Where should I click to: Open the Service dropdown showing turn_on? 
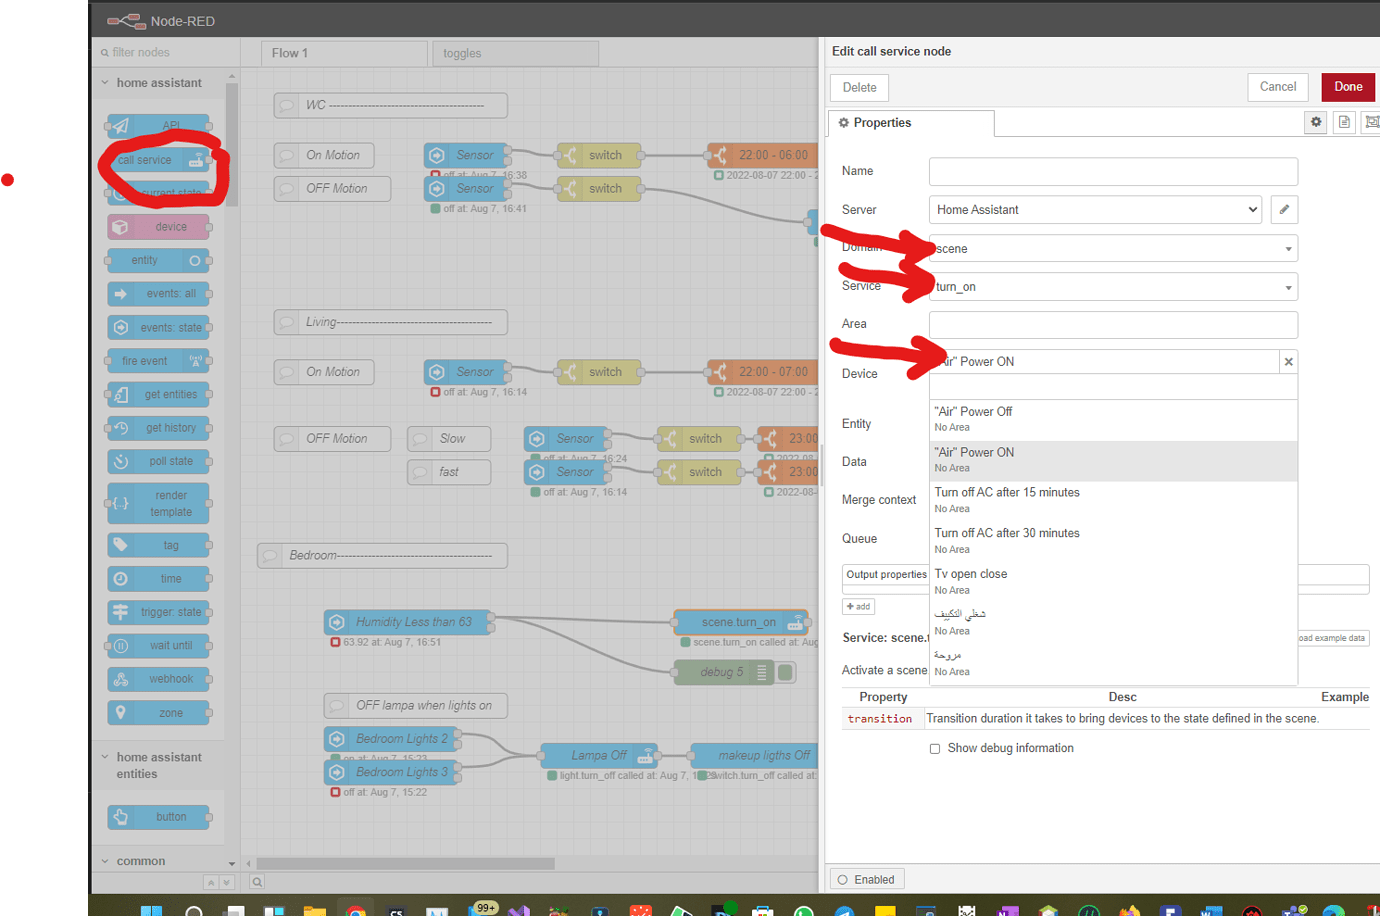[1113, 287]
